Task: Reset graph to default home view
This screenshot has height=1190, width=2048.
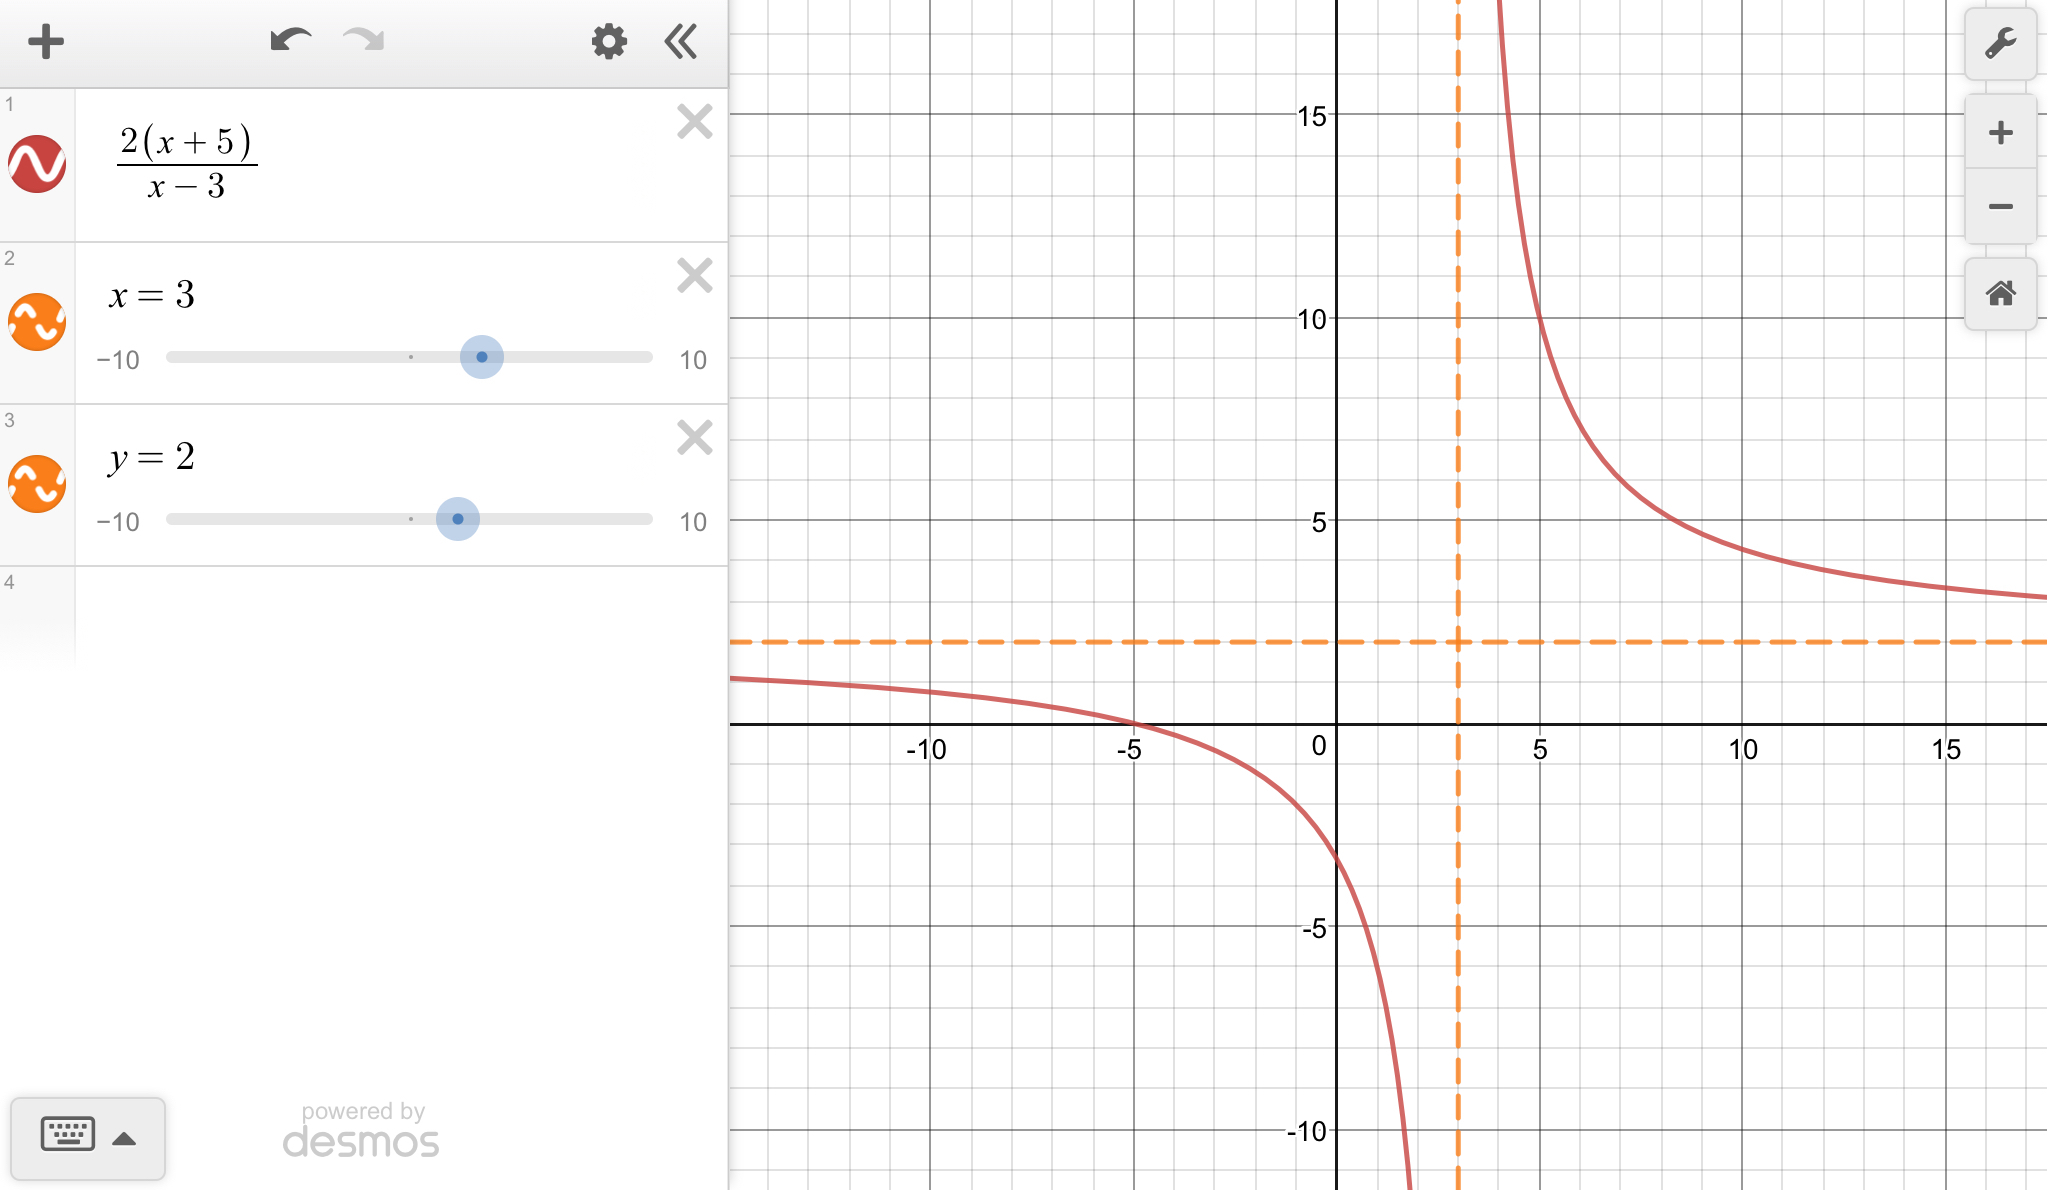Action: [x=2000, y=294]
